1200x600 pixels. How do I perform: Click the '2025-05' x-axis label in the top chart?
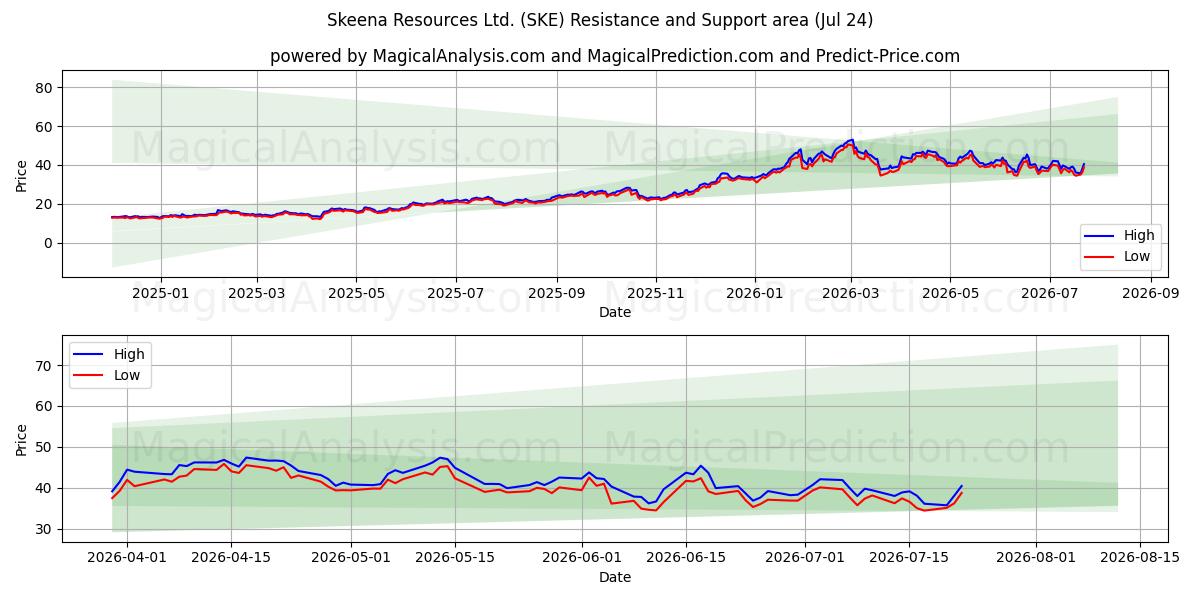click(x=357, y=293)
